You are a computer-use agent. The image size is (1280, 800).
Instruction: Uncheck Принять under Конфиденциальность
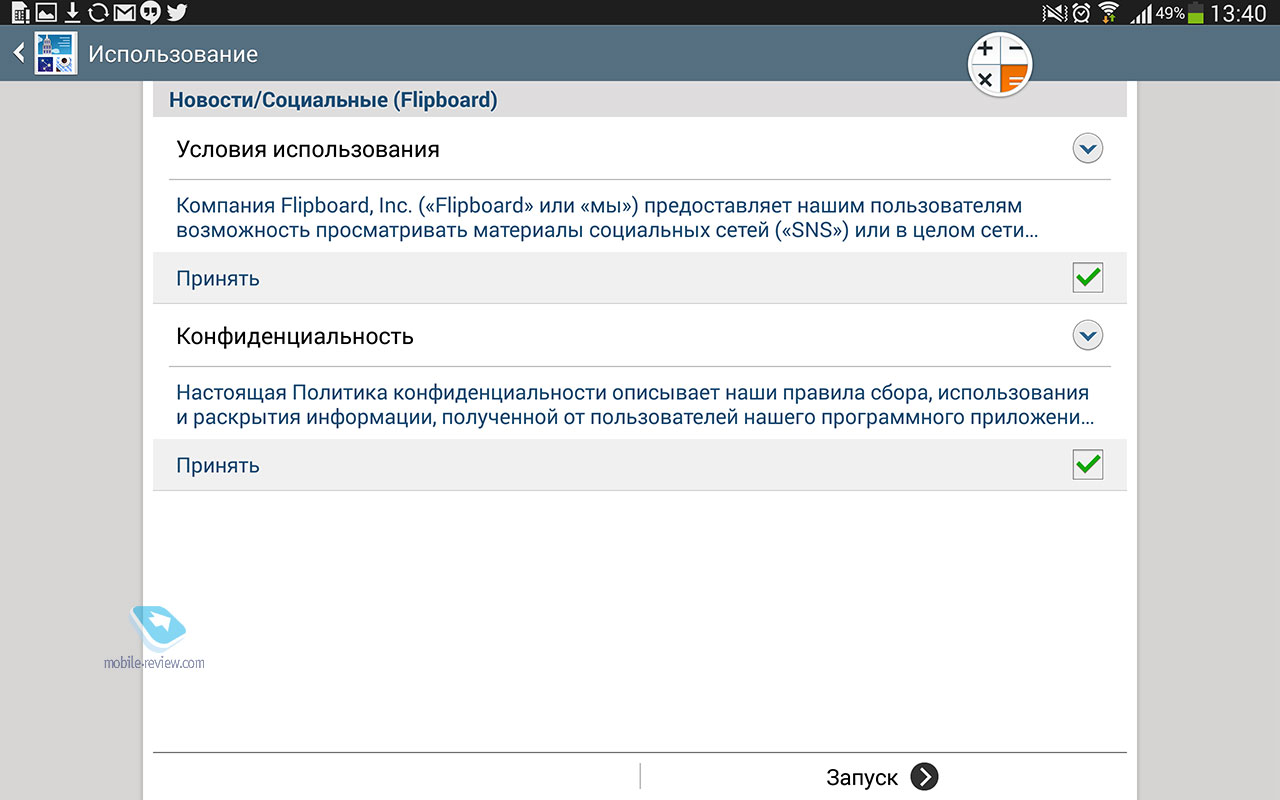tap(1087, 464)
